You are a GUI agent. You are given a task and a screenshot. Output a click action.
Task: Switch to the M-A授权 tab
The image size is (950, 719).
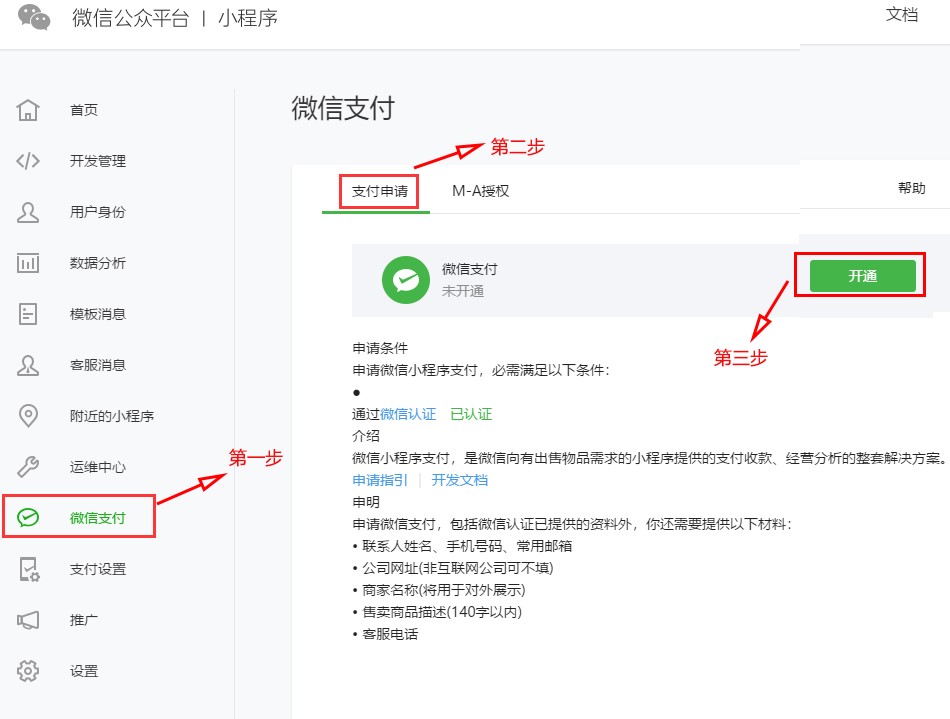tap(480, 191)
